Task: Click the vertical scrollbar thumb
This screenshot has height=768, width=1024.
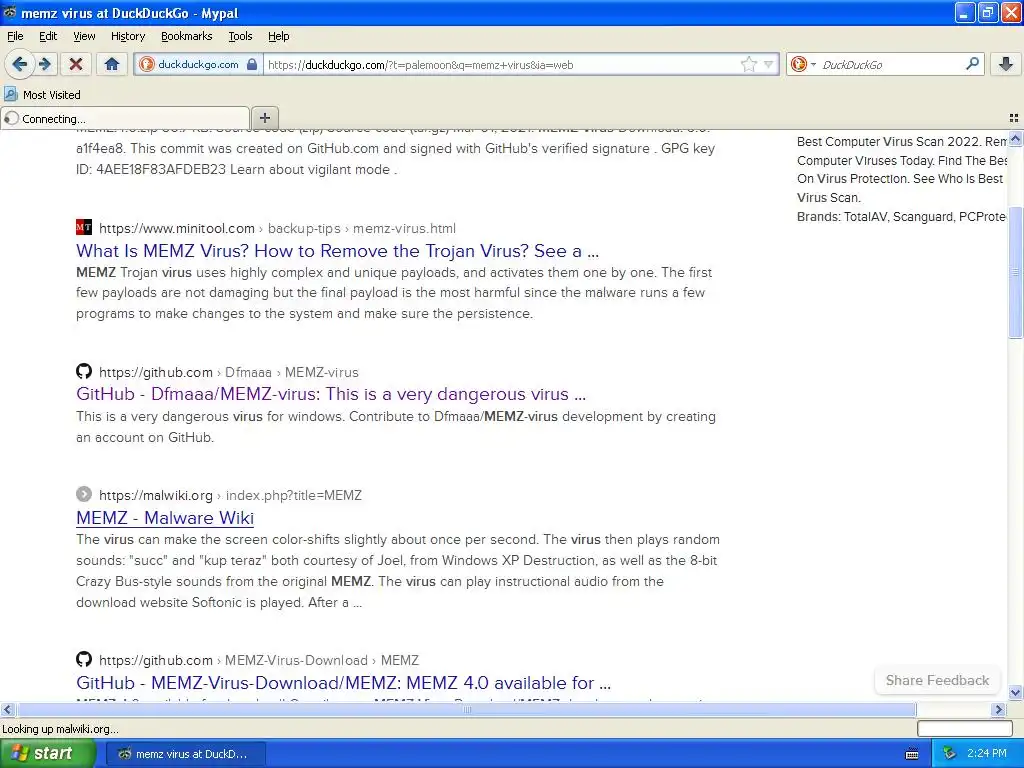Action: 1015,272
